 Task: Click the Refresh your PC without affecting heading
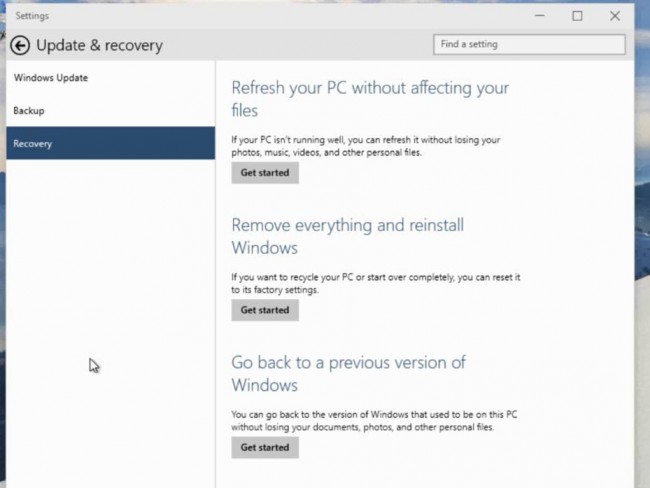point(370,99)
